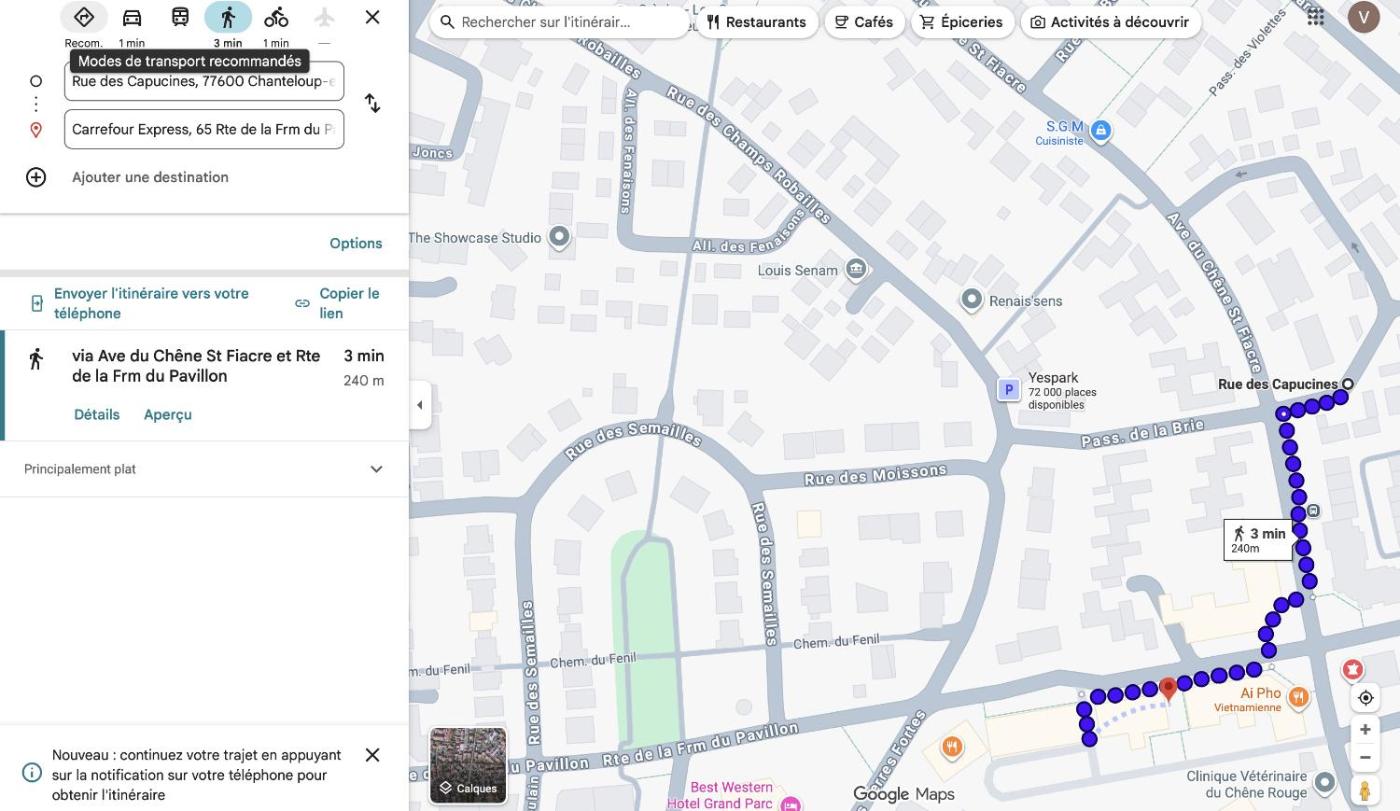Open the Google apps grid
1400x811 pixels.
1316,17
